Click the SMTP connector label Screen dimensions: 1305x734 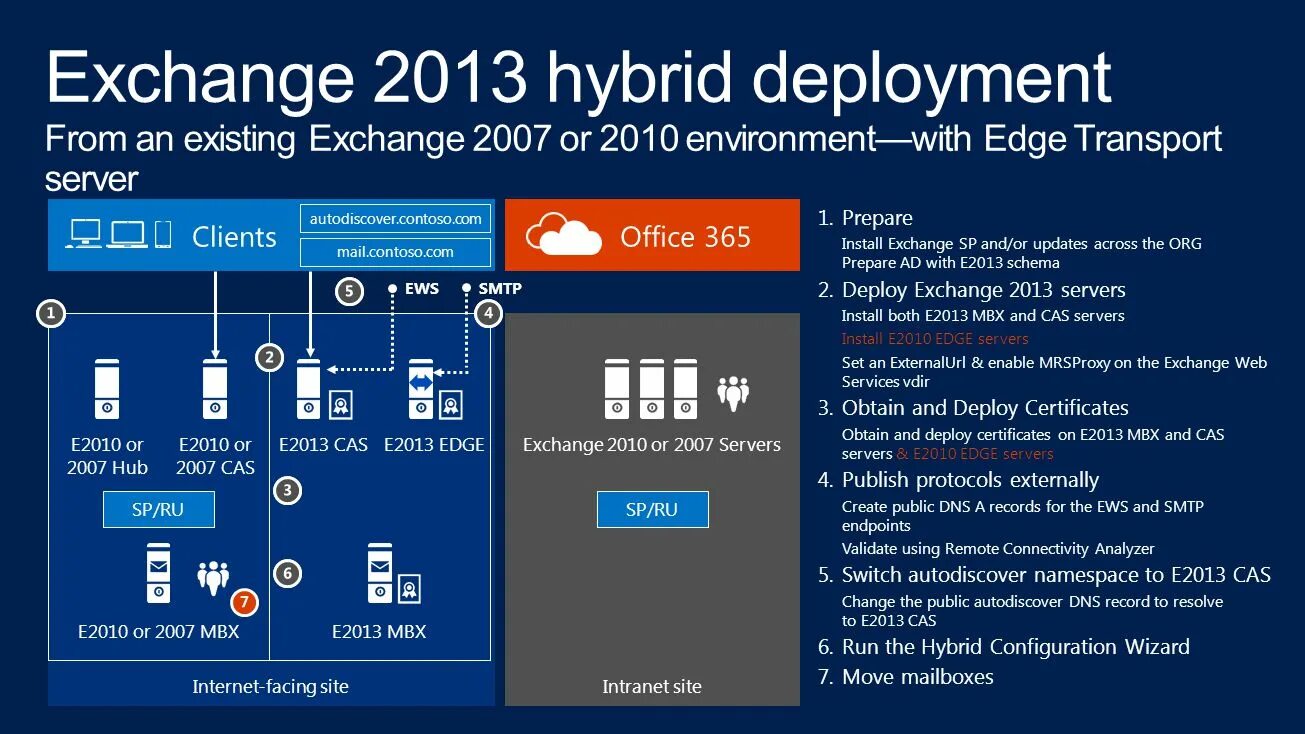click(500, 289)
